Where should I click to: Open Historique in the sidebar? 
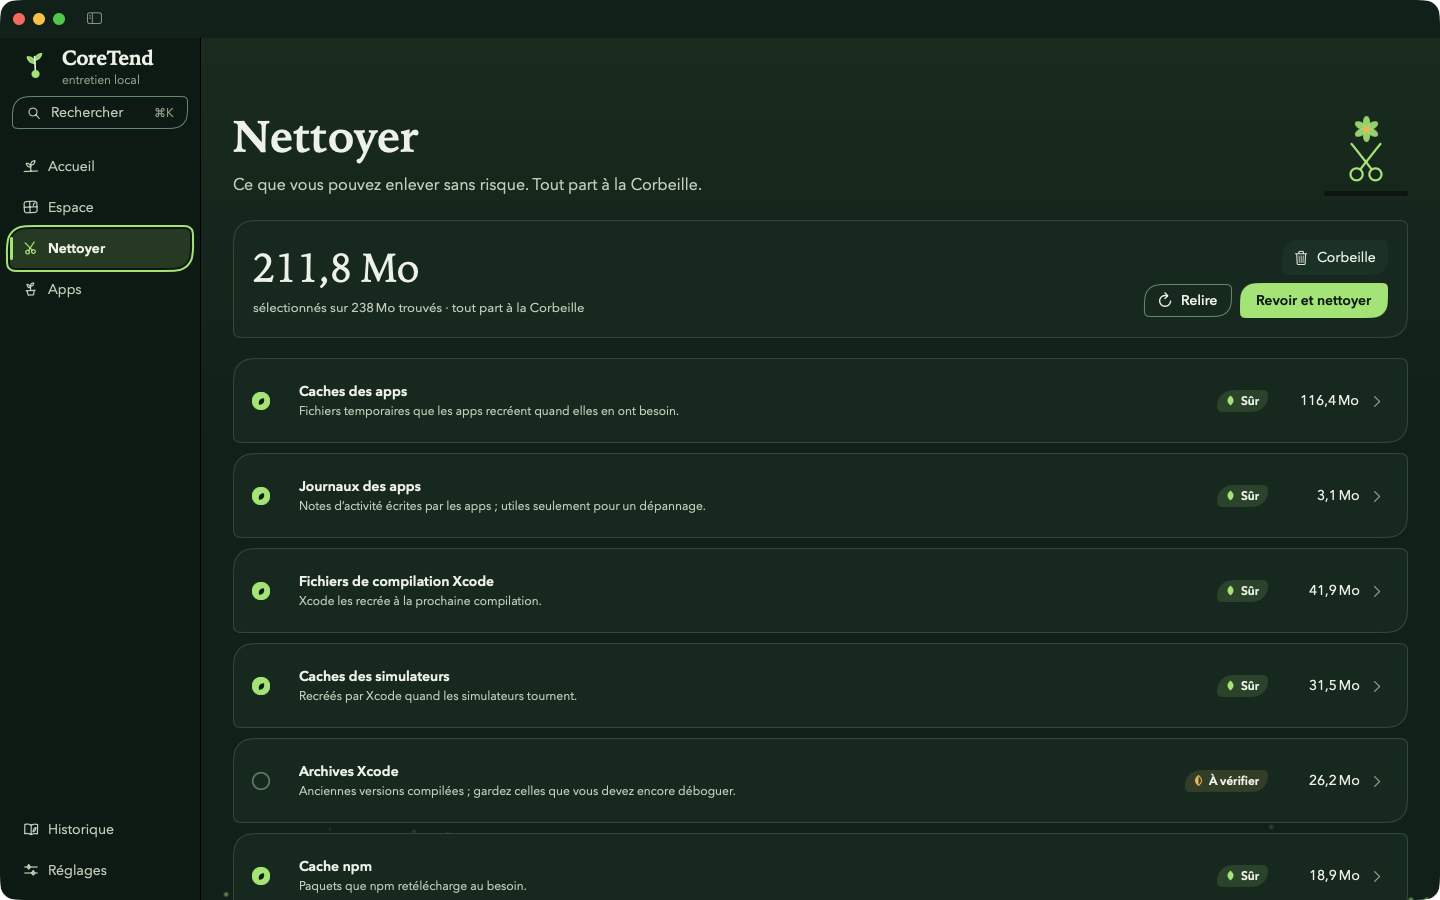click(x=100, y=829)
